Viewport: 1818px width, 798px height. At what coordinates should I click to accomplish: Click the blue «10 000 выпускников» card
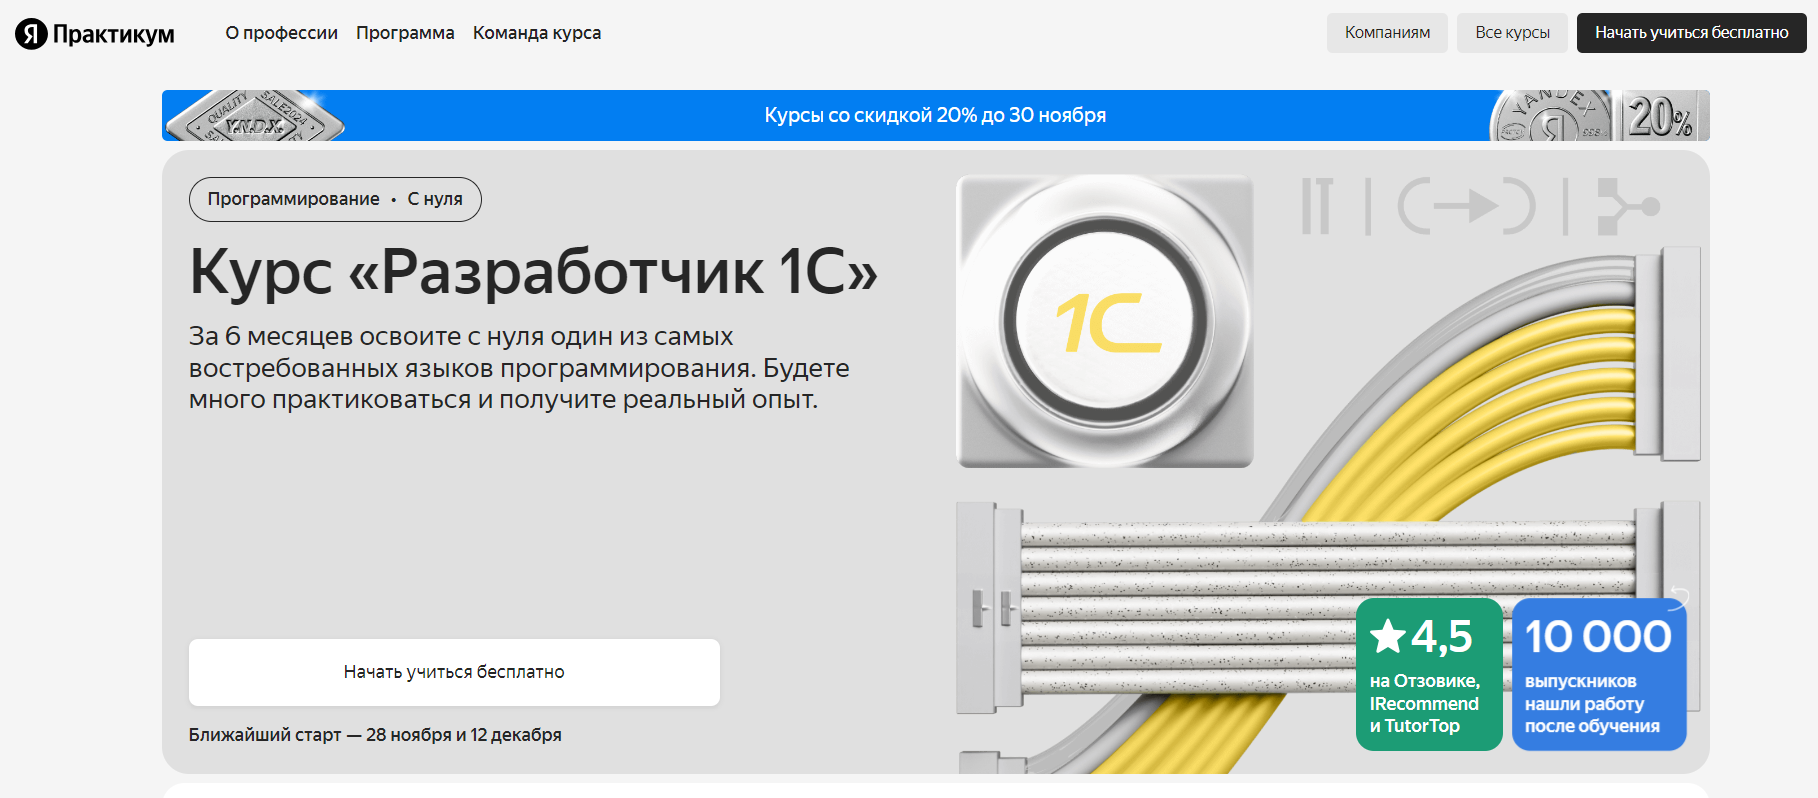click(1599, 674)
